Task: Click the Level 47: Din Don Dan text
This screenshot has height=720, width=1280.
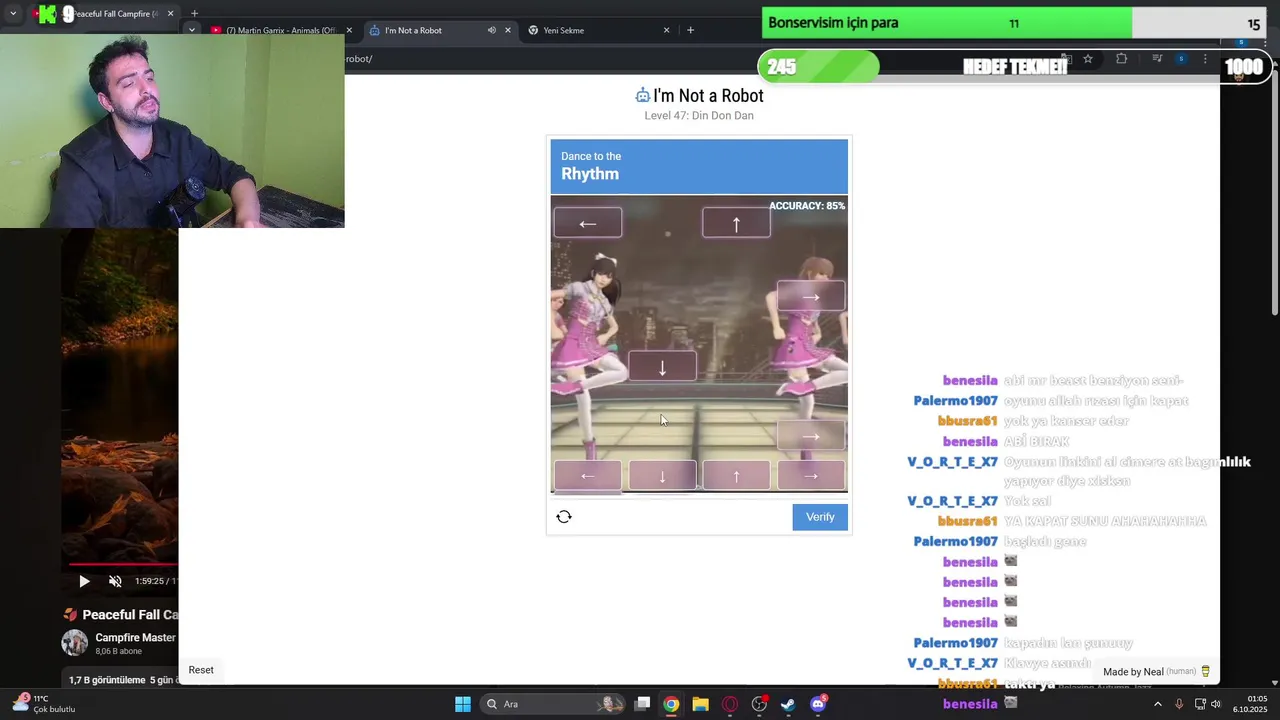Action: 699,116
